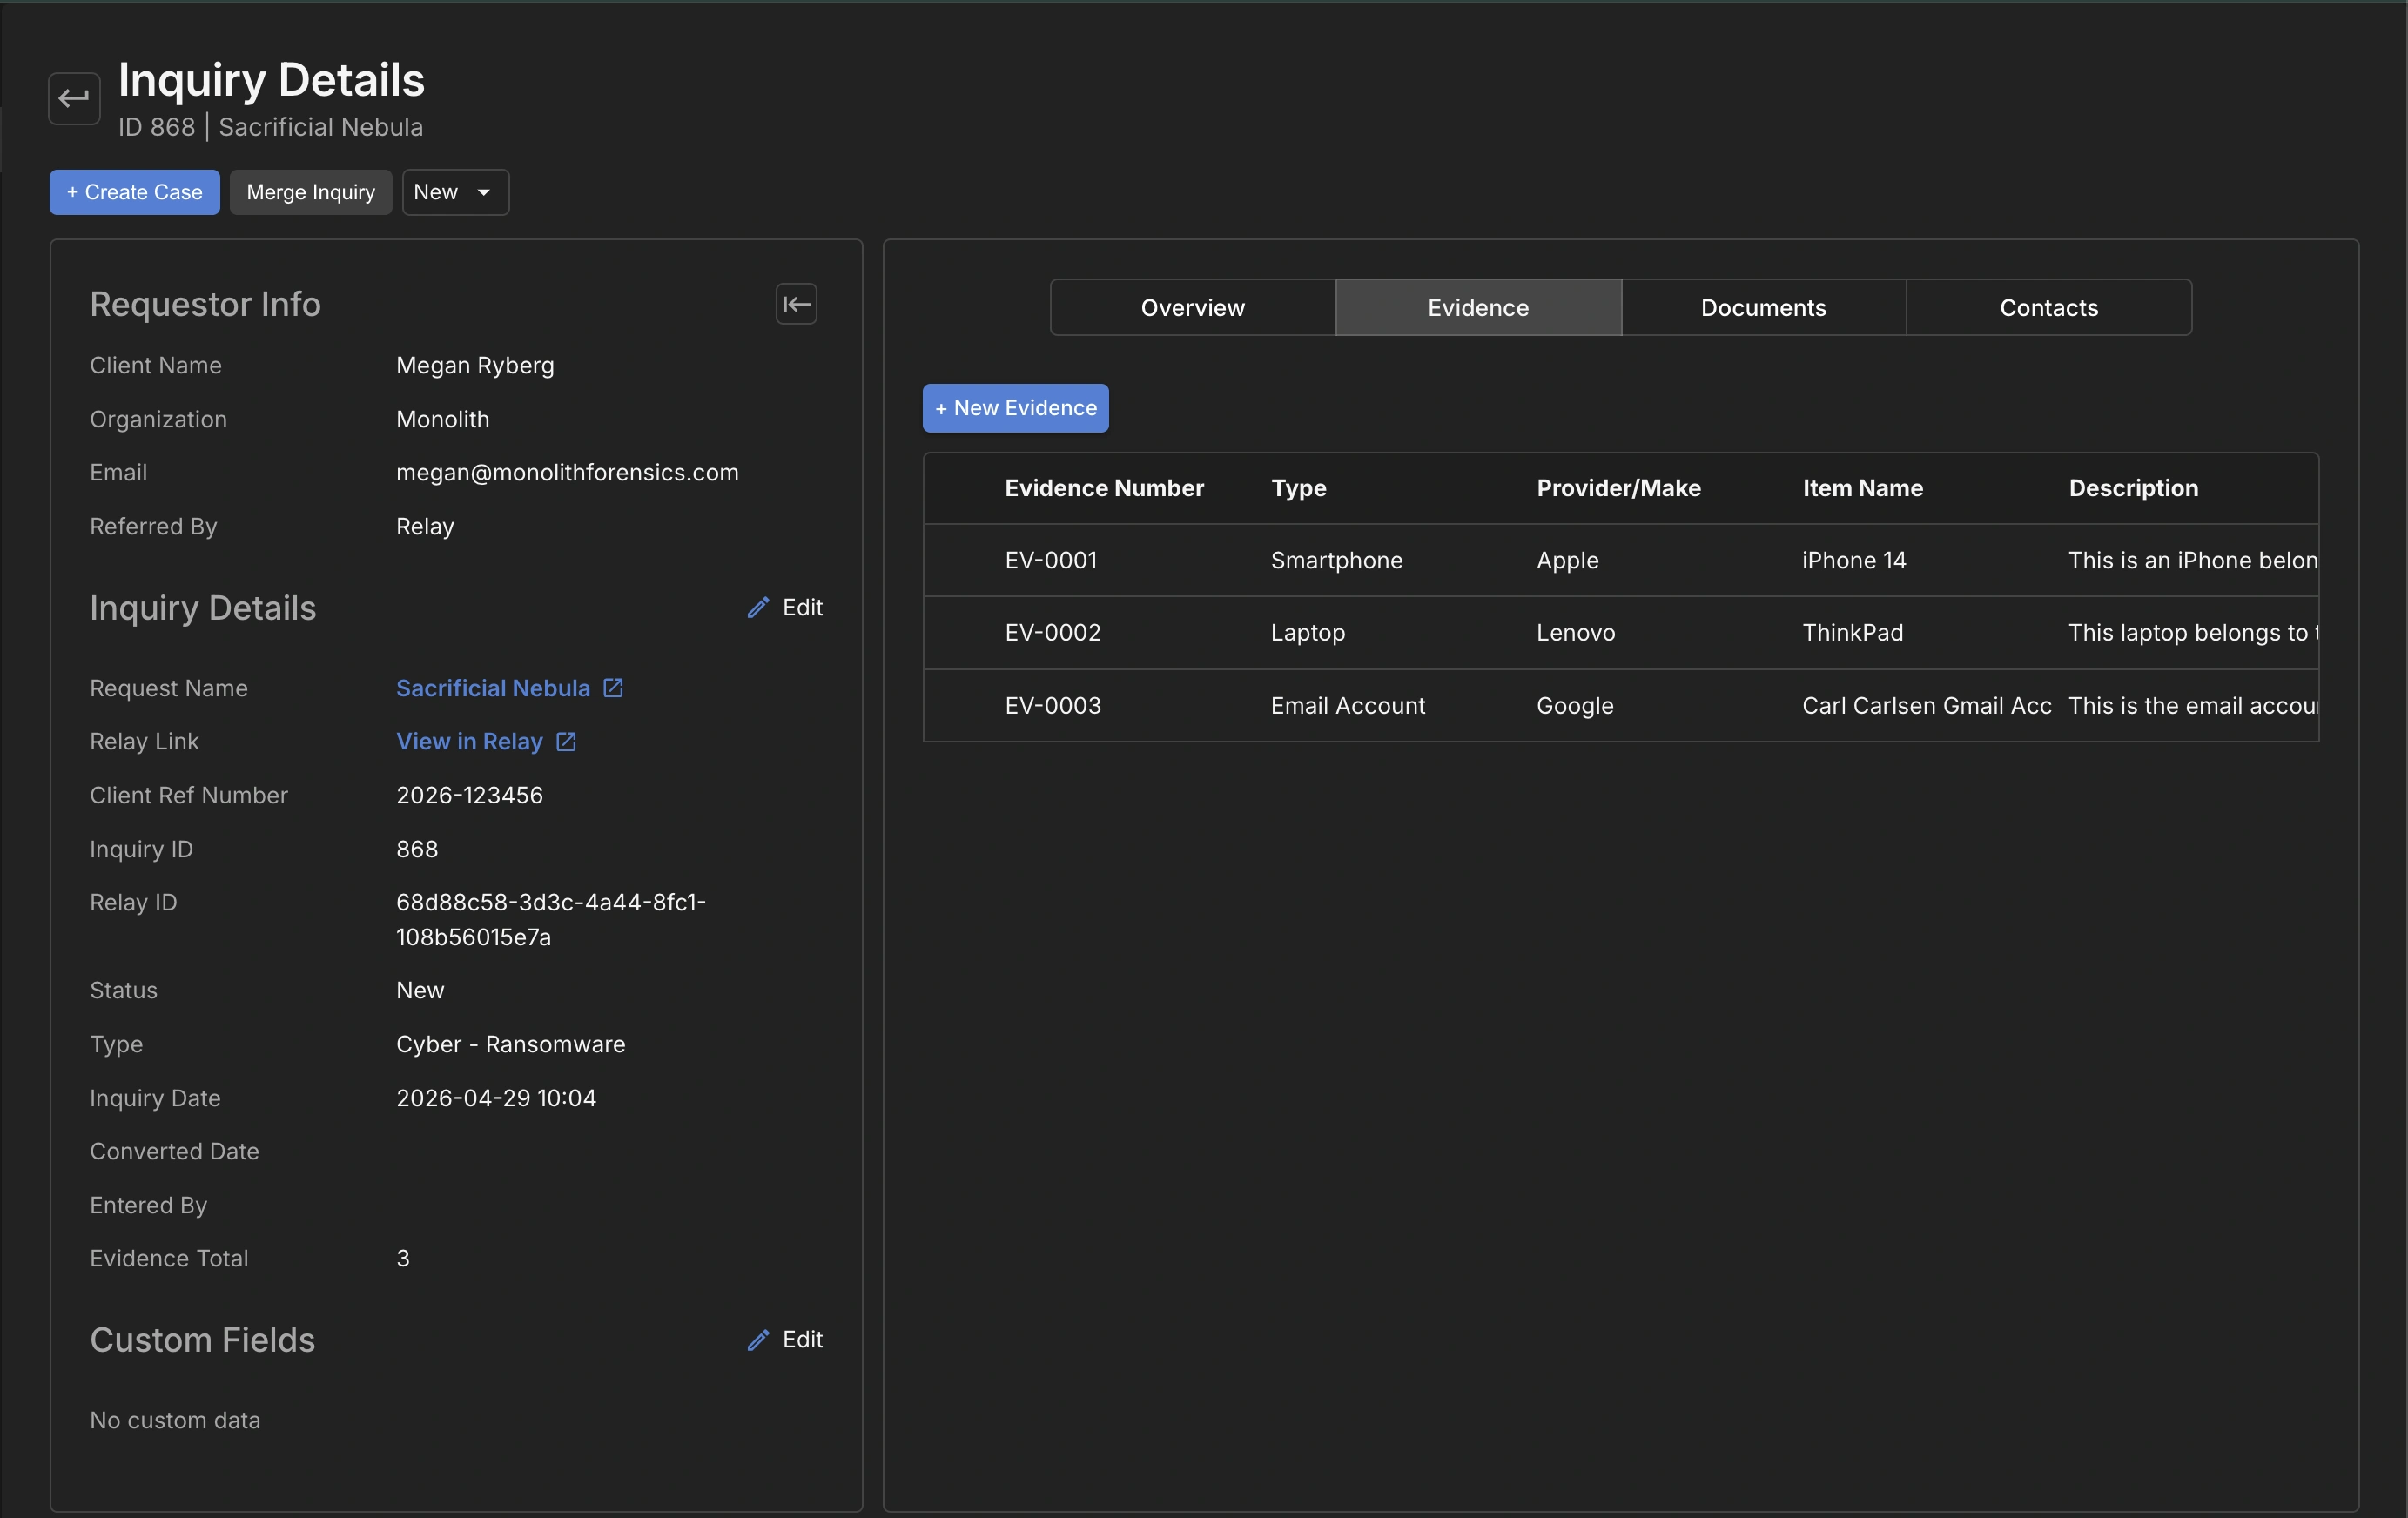This screenshot has height=1518, width=2408.
Task: Click the Referred By value Relay
Action: click(x=425, y=526)
